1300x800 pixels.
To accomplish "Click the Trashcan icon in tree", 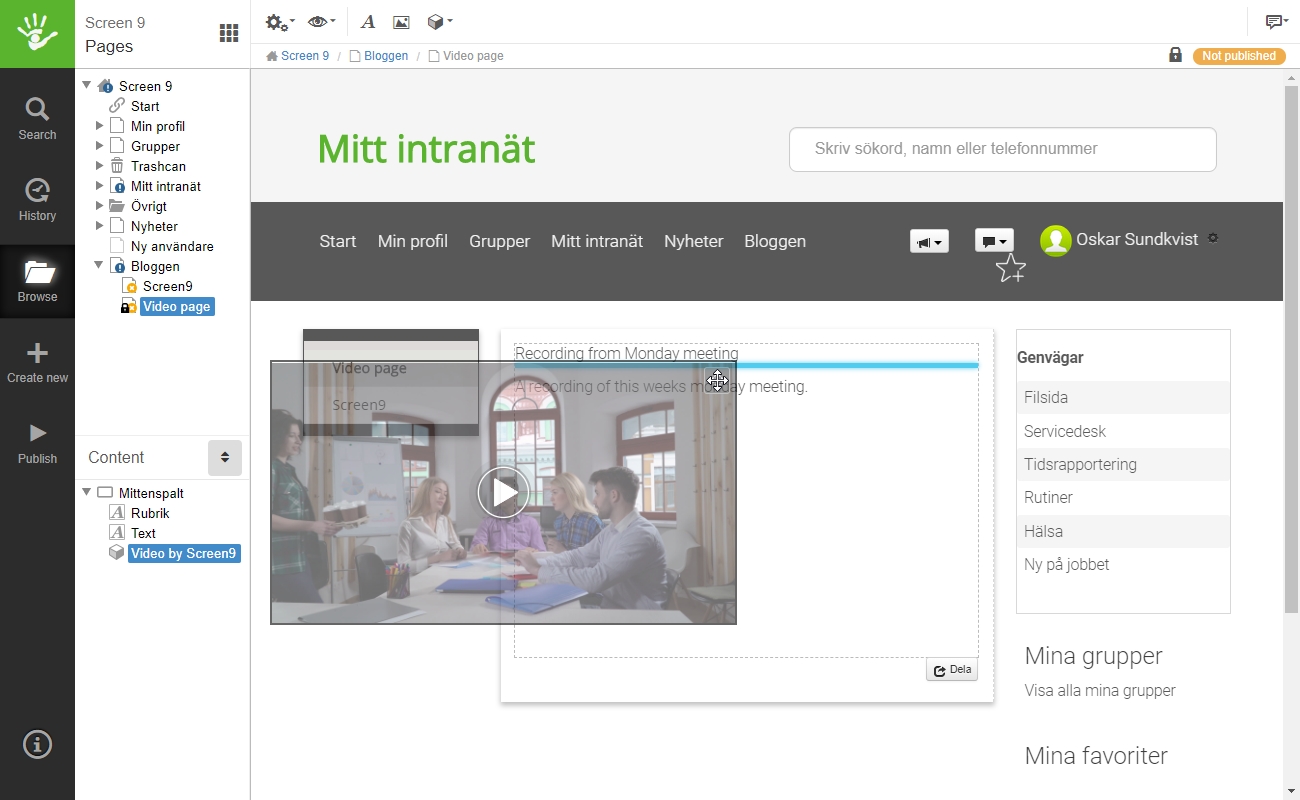I will coord(117,166).
